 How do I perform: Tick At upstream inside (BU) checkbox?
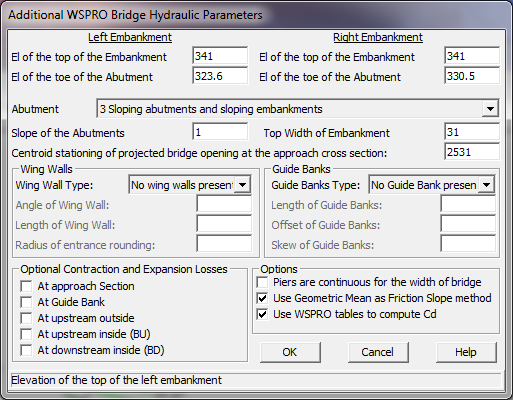26,334
